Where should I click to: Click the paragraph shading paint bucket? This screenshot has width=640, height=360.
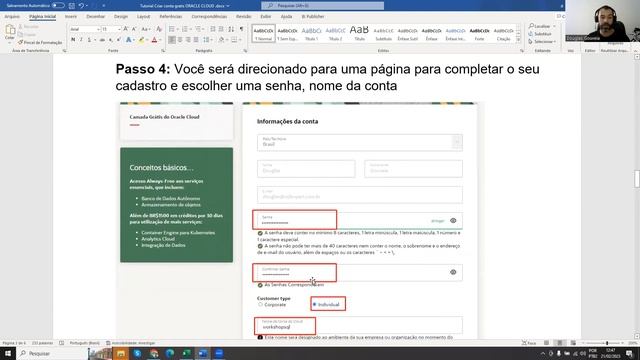click(x=221, y=40)
